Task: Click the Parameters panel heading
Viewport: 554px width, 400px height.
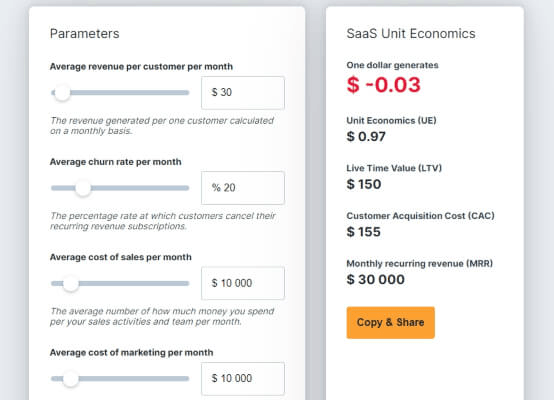Action: [84, 34]
